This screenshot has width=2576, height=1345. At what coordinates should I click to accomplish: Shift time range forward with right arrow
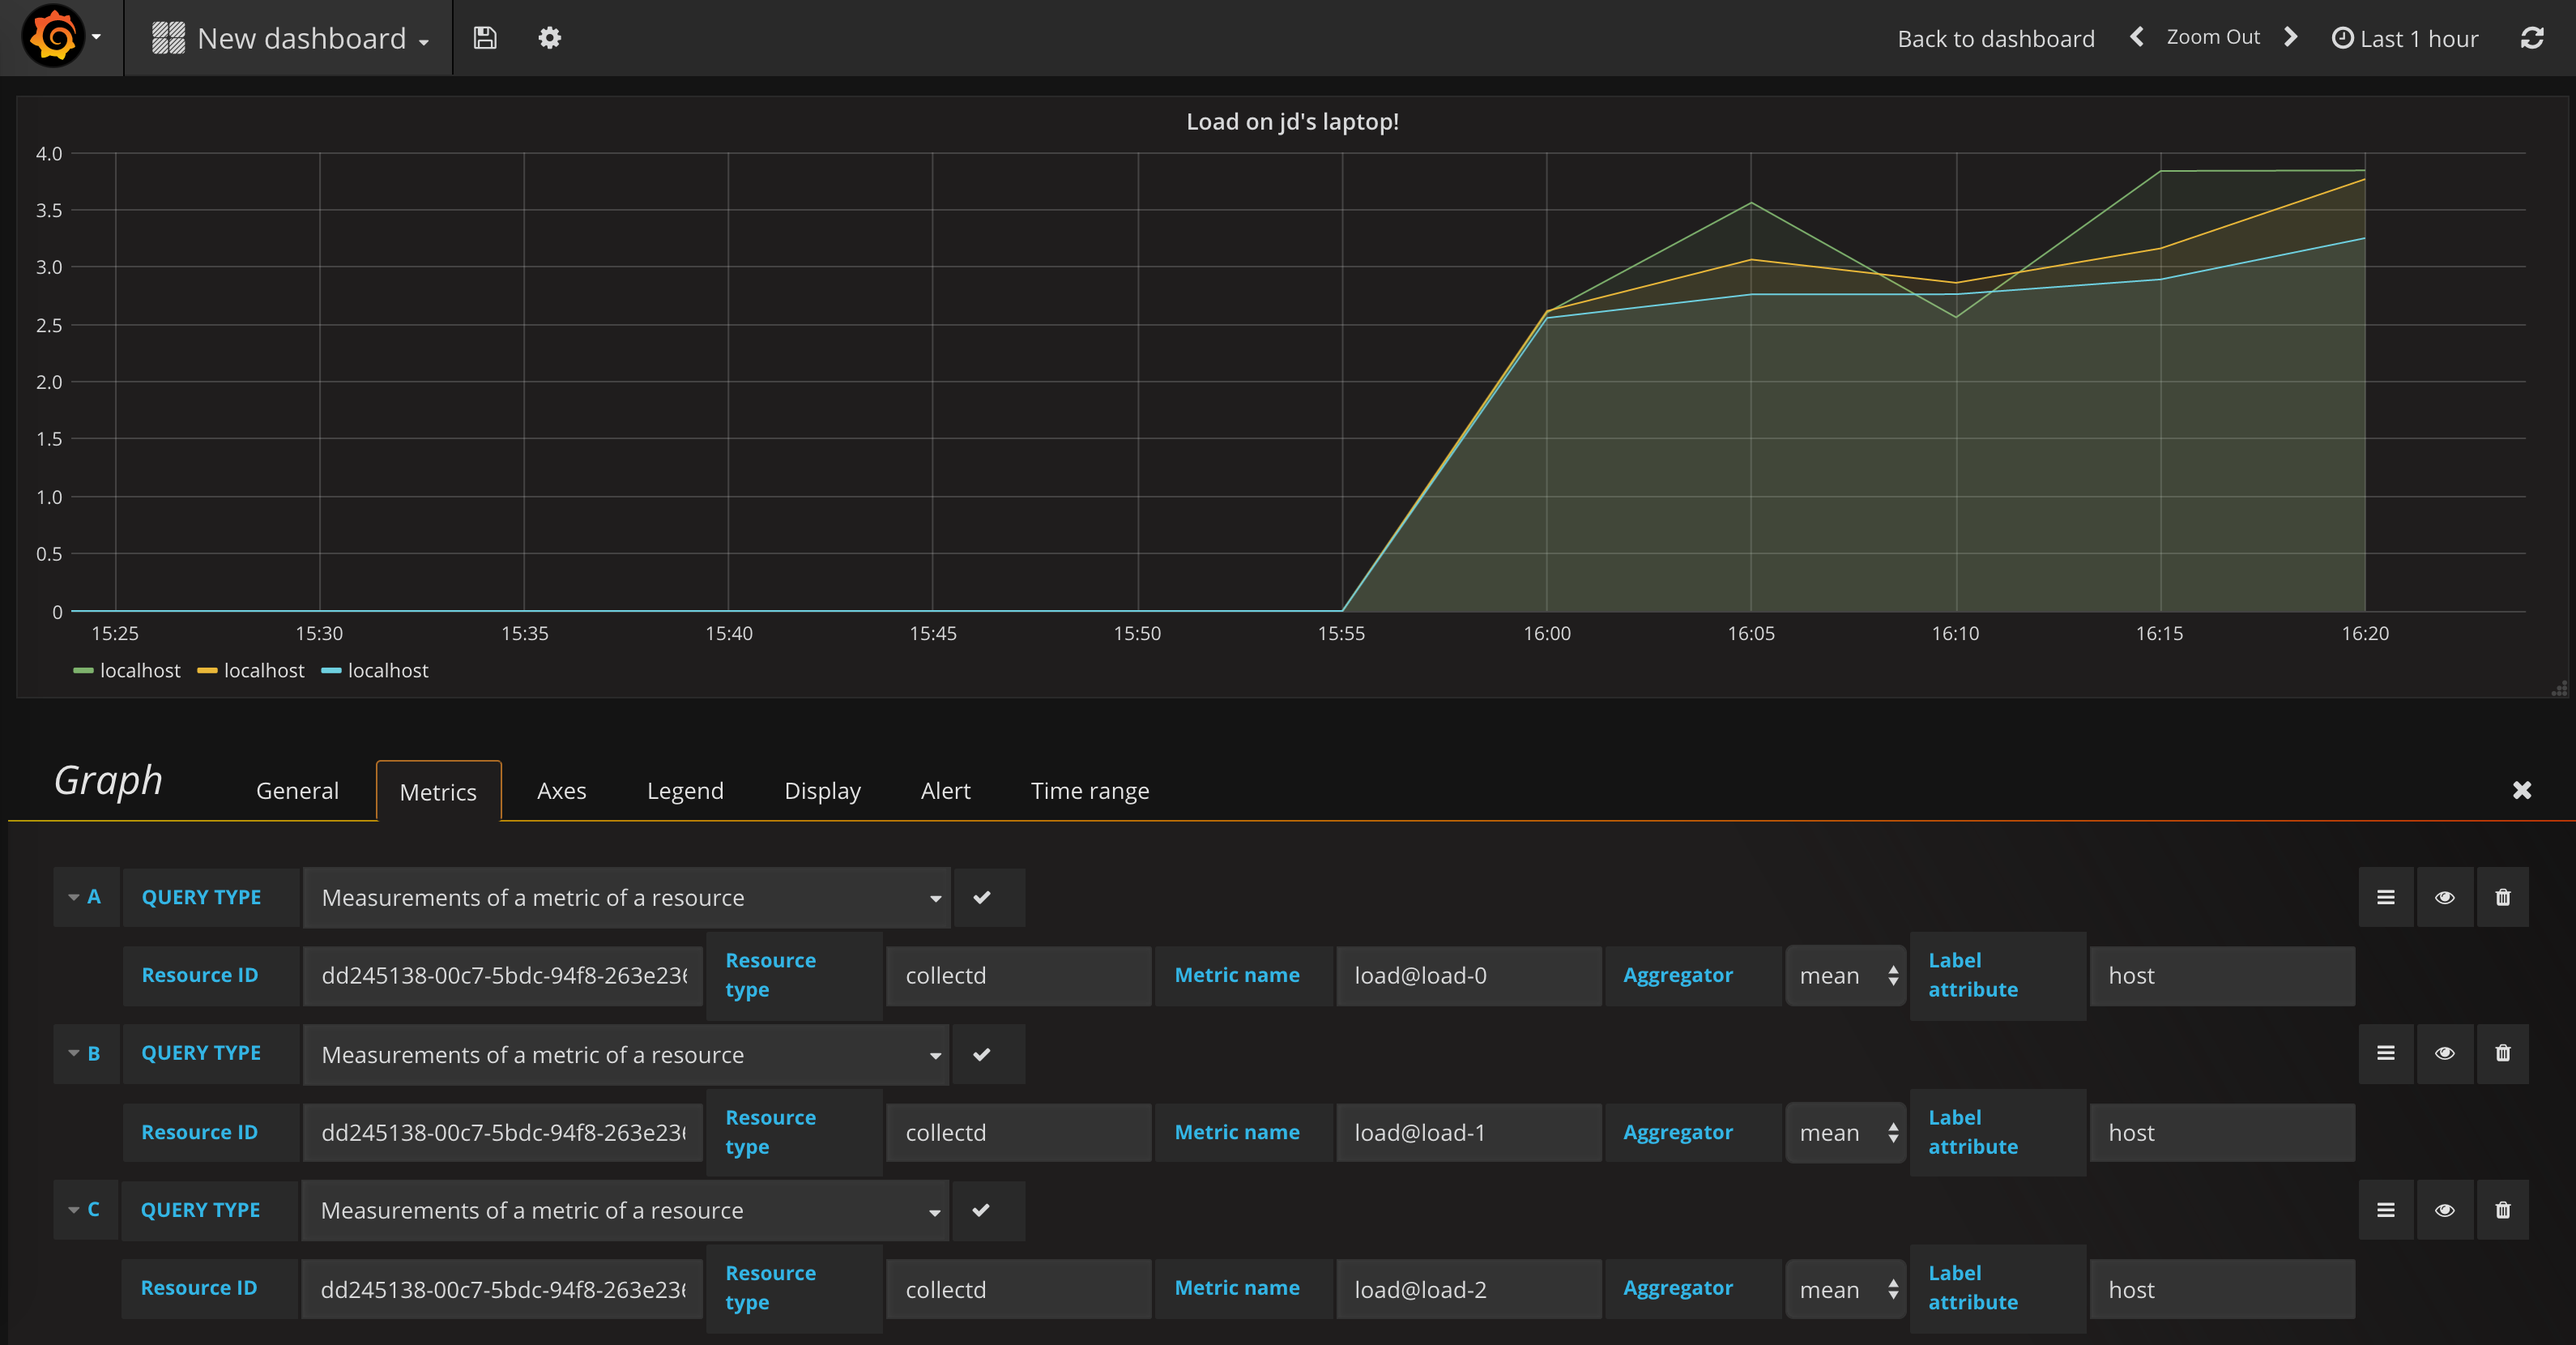click(2291, 37)
